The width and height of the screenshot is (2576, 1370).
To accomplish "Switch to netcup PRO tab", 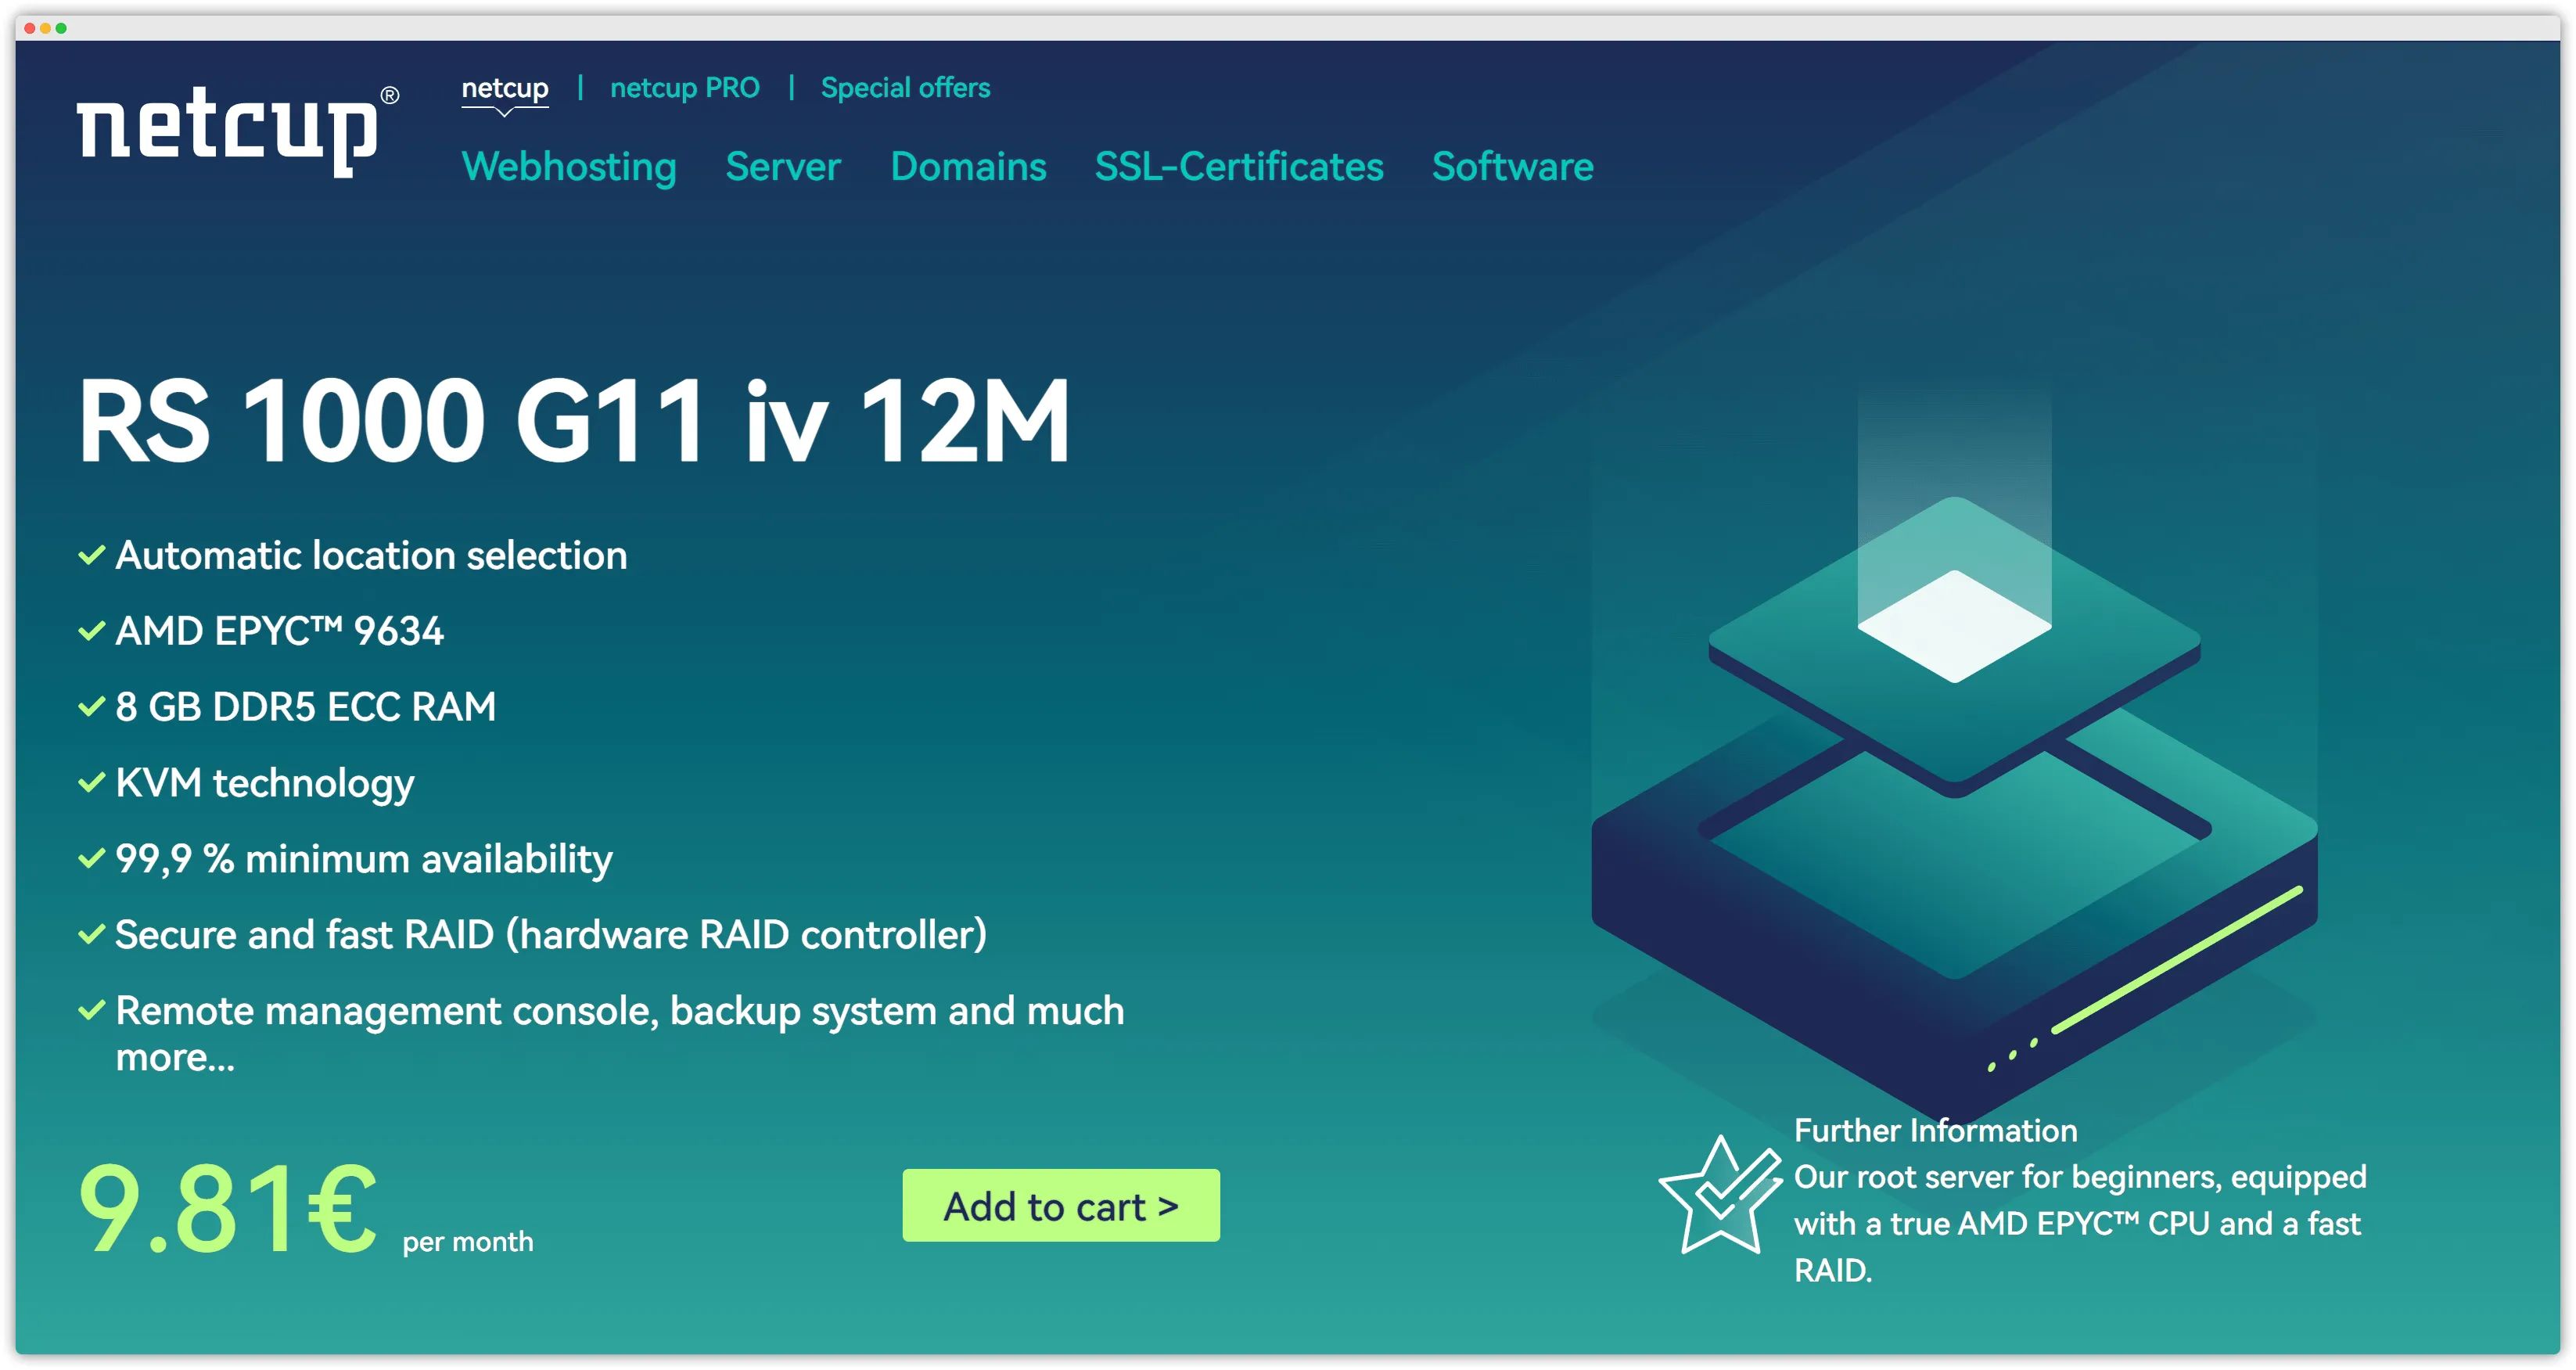I will tap(685, 88).
